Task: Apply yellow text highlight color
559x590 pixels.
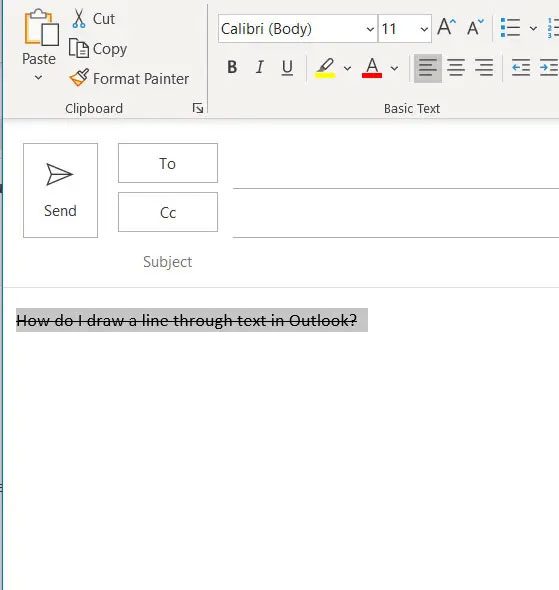Action: coord(325,68)
